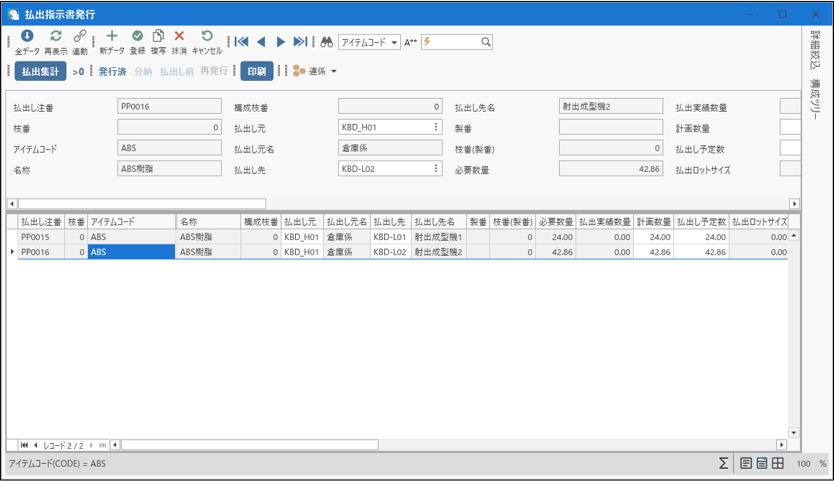Open the 払出し元 KBD_H01 selector
The width and height of the screenshot is (834, 481).
tap(436, 127)
